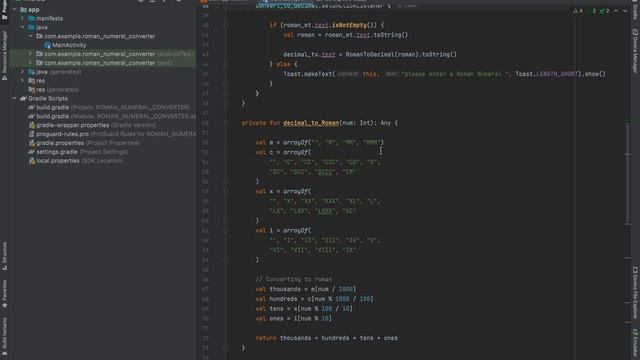Go to previous highlighted problem arrow
640x360 pixels.
[616, 11]
